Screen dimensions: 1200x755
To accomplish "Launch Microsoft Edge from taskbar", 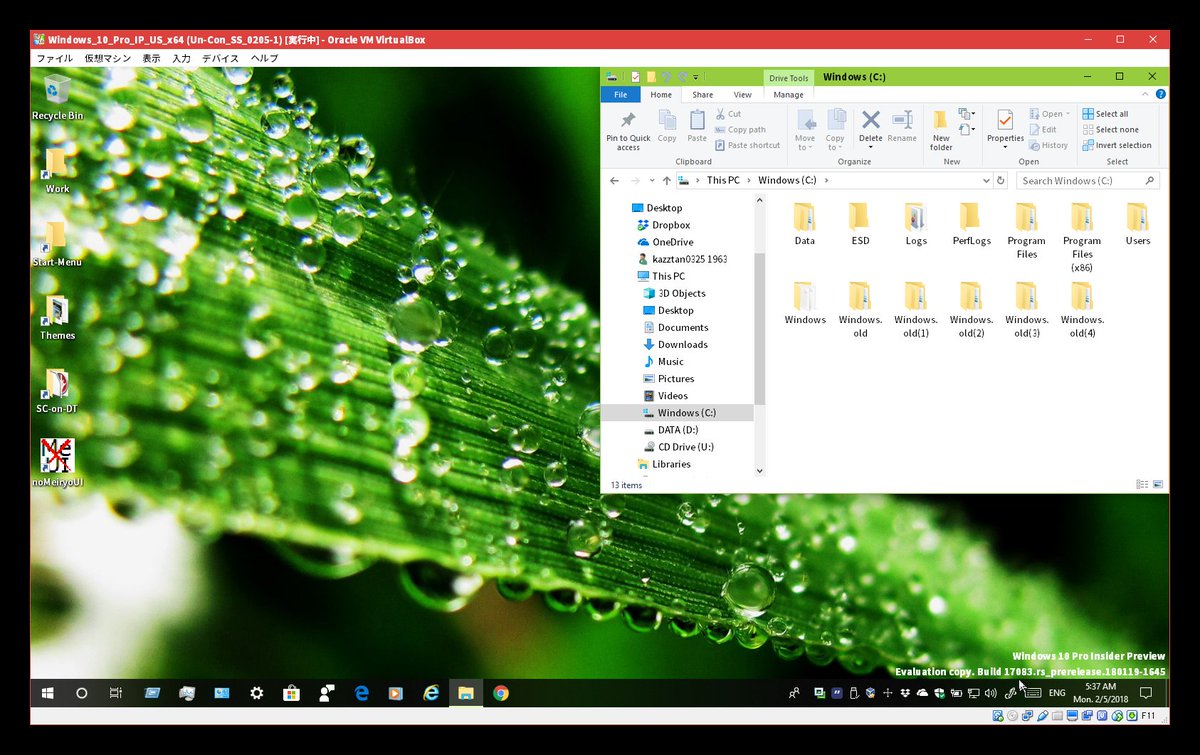I will coord(362,692).
